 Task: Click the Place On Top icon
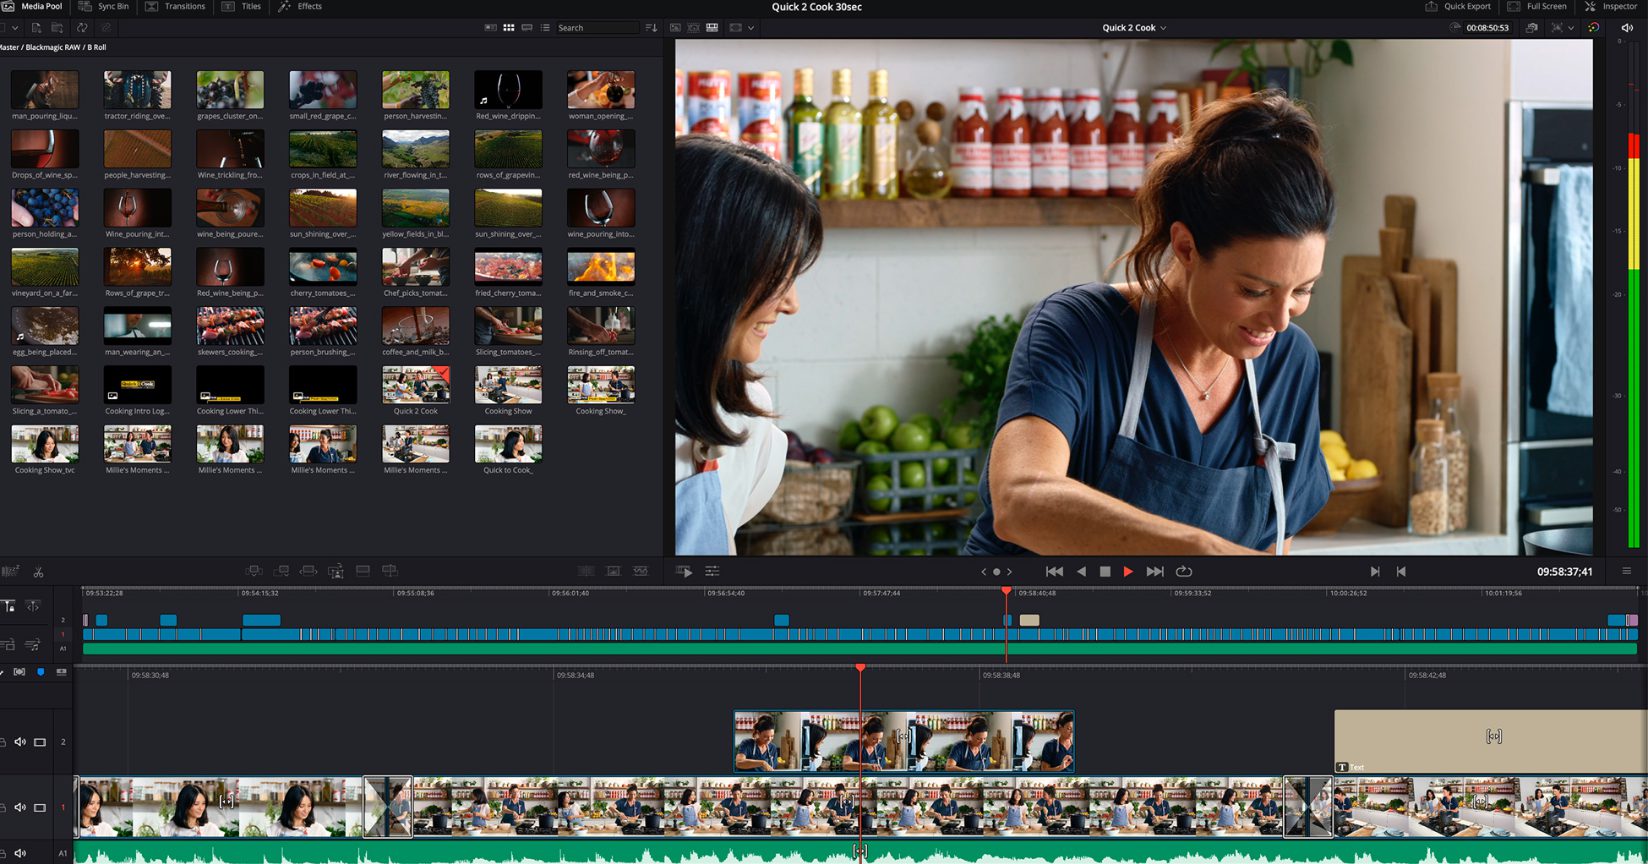tap(363, 571)
